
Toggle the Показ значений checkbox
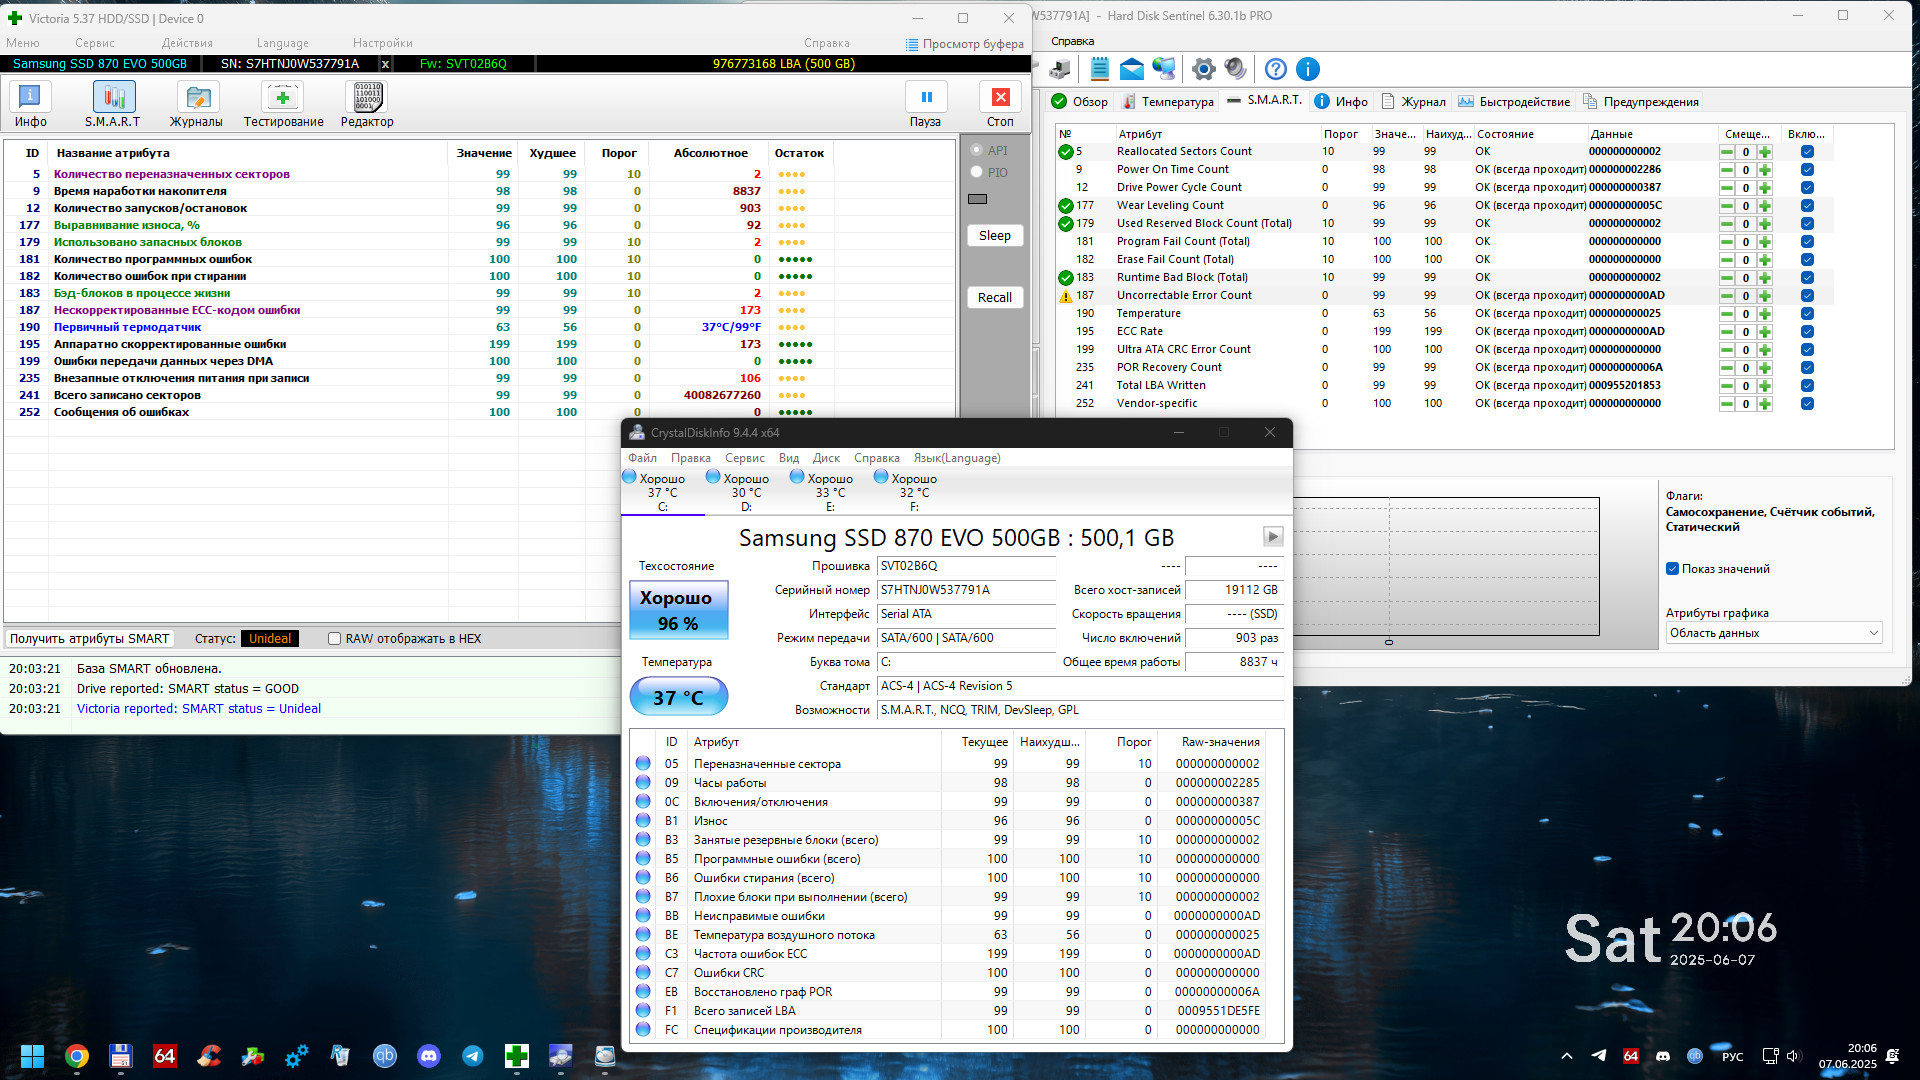(1672, 569)
